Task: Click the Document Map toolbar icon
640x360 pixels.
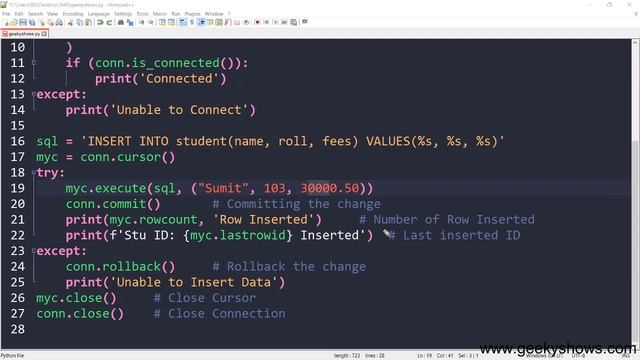Action: pos(219,22)
